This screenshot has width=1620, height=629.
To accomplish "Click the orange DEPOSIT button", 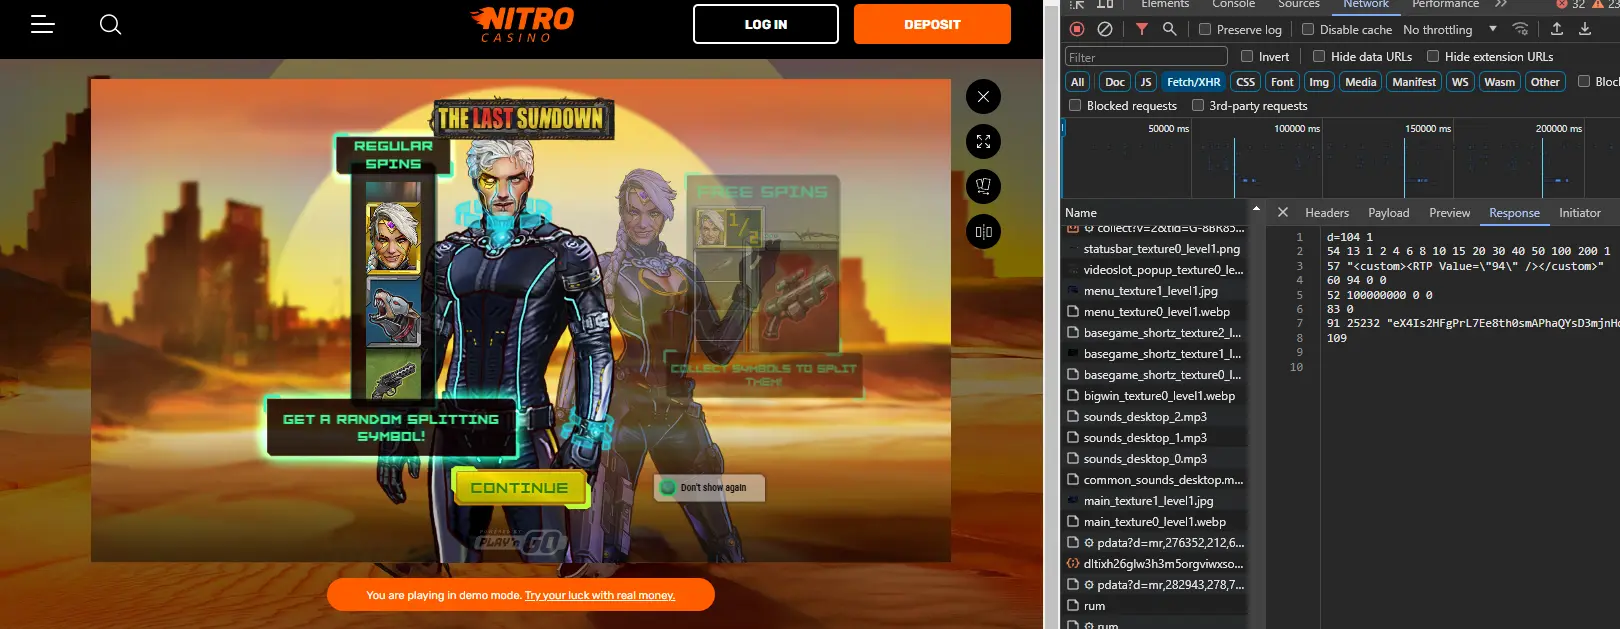I will tap(932, 24).
